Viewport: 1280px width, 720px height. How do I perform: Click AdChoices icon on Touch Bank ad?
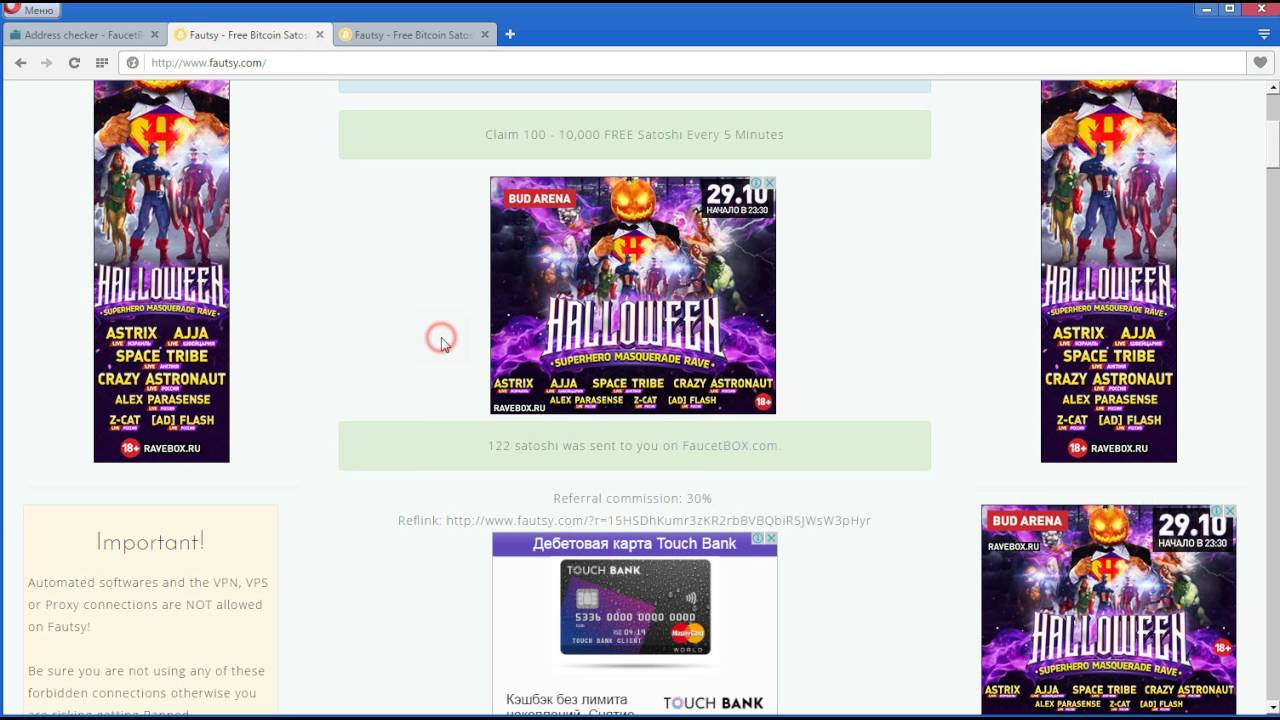(758, 538)
